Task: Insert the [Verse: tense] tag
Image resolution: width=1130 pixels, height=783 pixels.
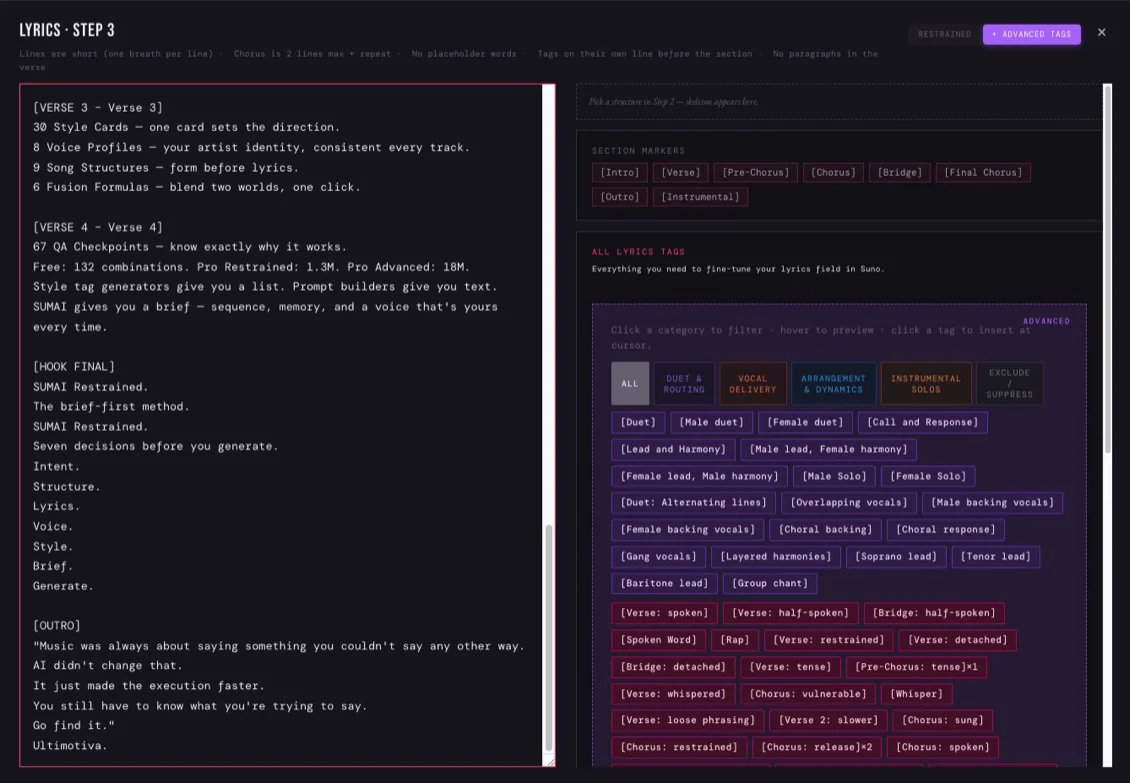Action: 791,667
